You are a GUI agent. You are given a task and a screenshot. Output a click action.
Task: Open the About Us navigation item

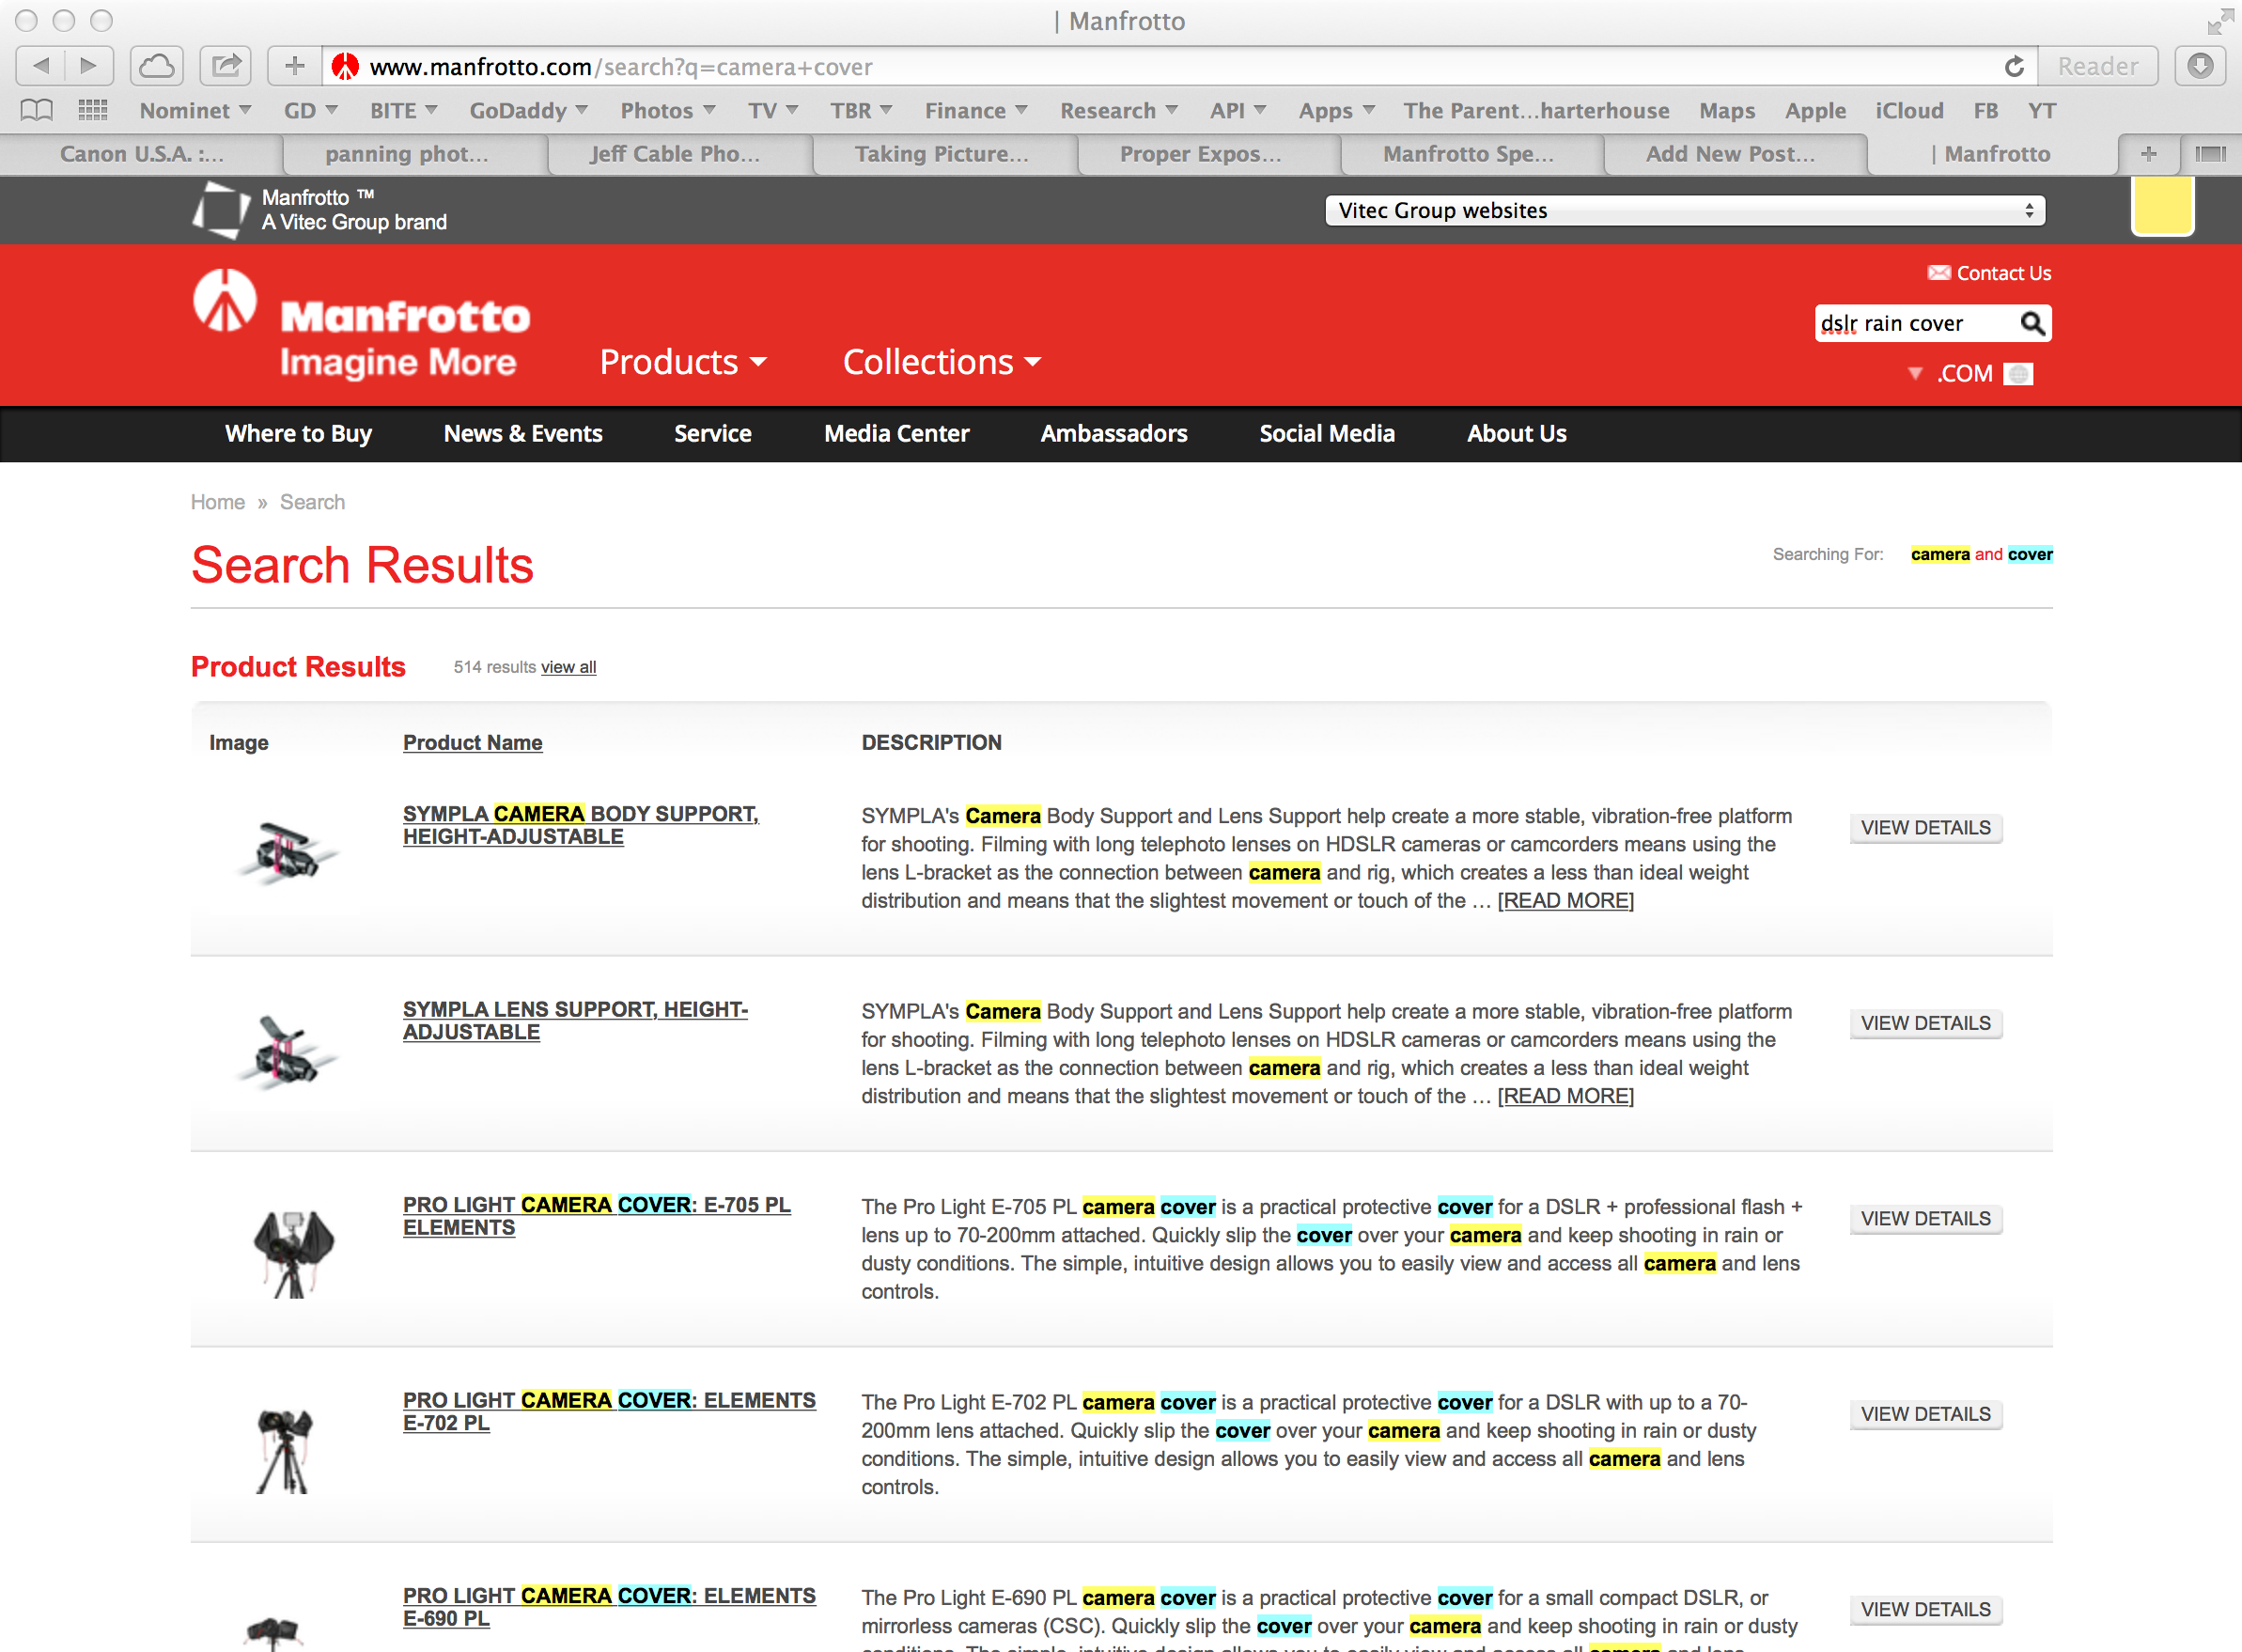(x=1516, y=433)
